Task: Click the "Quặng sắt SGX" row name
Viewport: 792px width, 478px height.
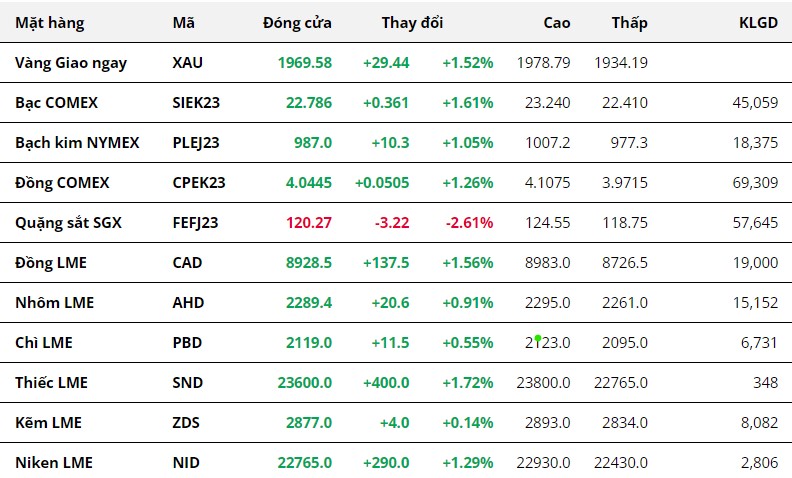Action: point(68,223)
